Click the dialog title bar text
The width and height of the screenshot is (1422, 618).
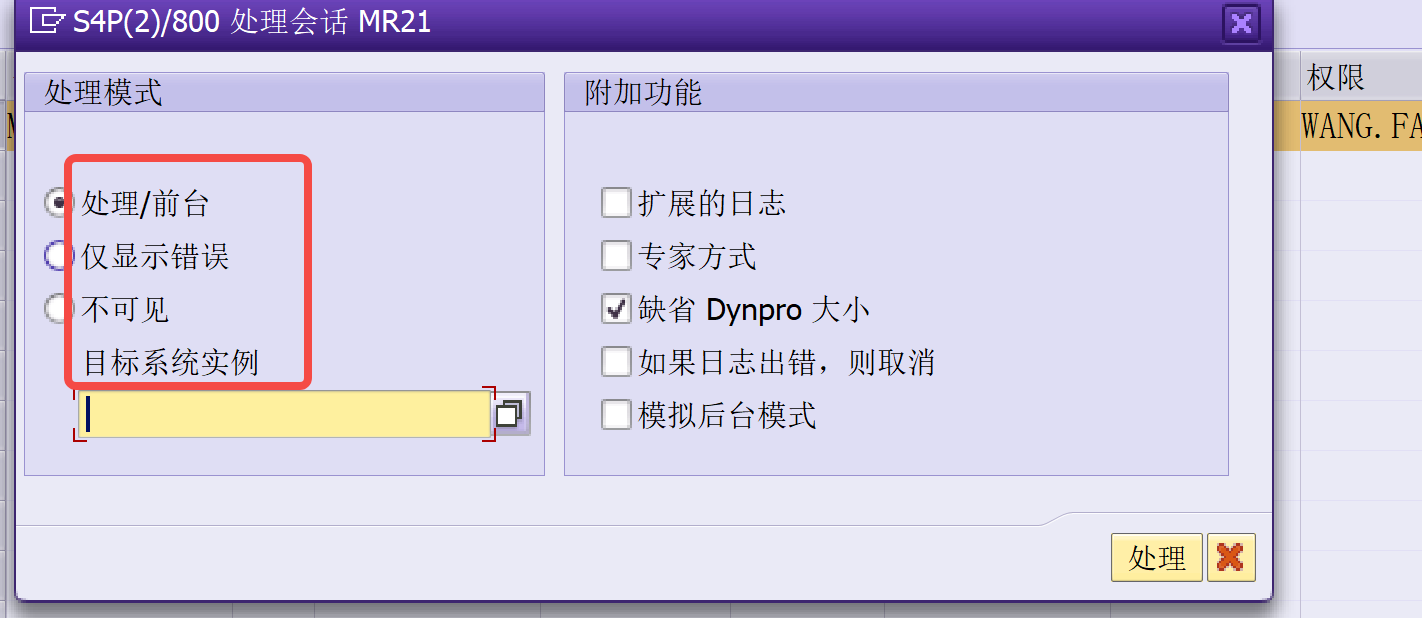pos(230,22)
